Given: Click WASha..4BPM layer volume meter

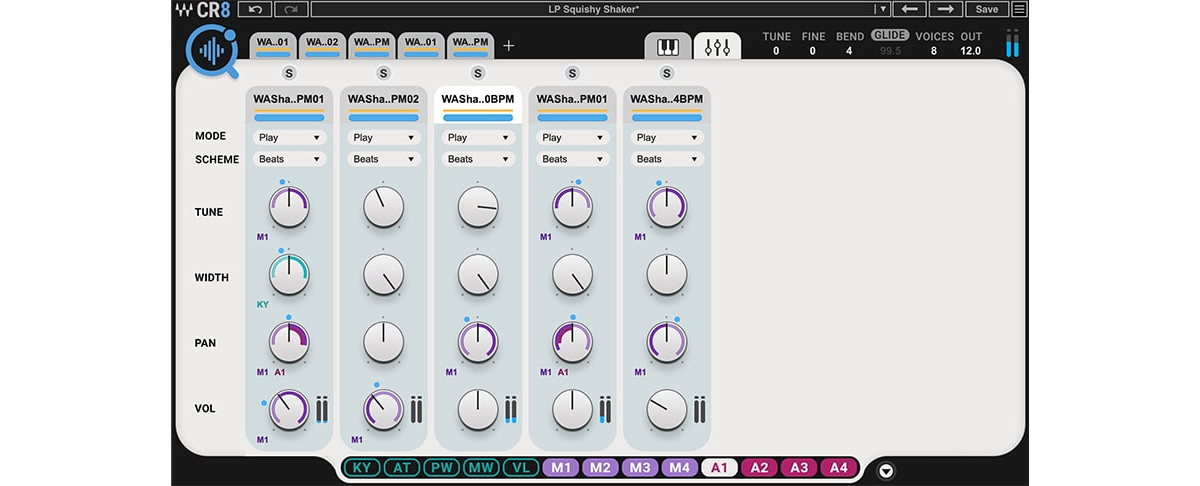Looking at the screenshot, I should coord(700,409).
